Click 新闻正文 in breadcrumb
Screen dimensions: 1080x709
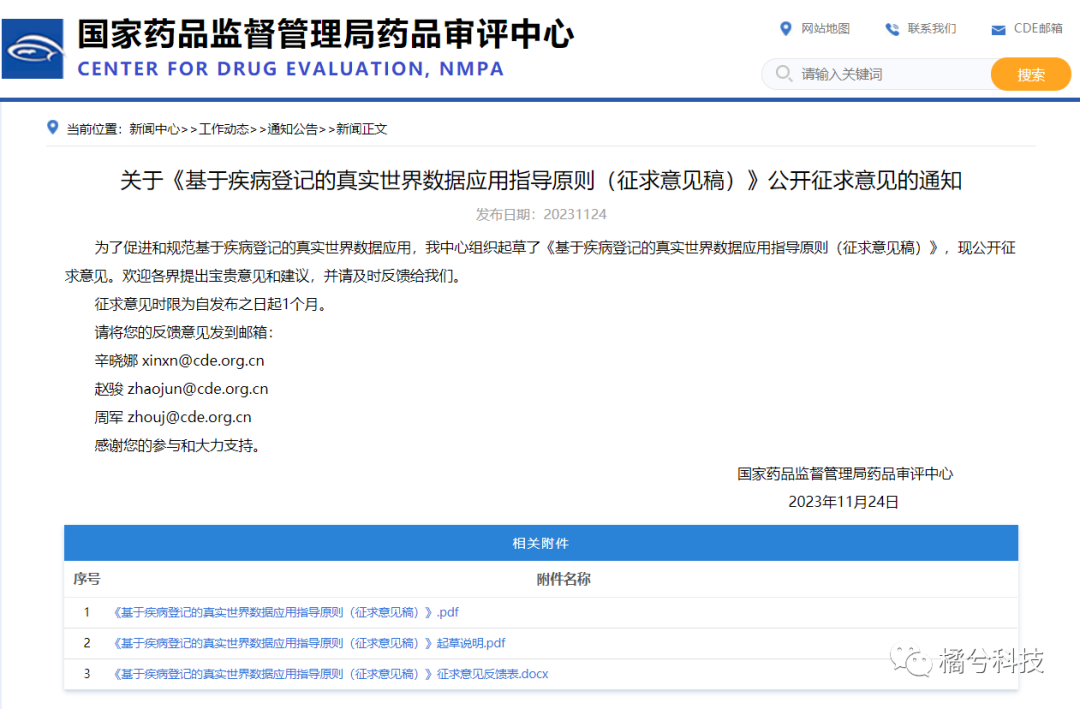coord(362,129)
